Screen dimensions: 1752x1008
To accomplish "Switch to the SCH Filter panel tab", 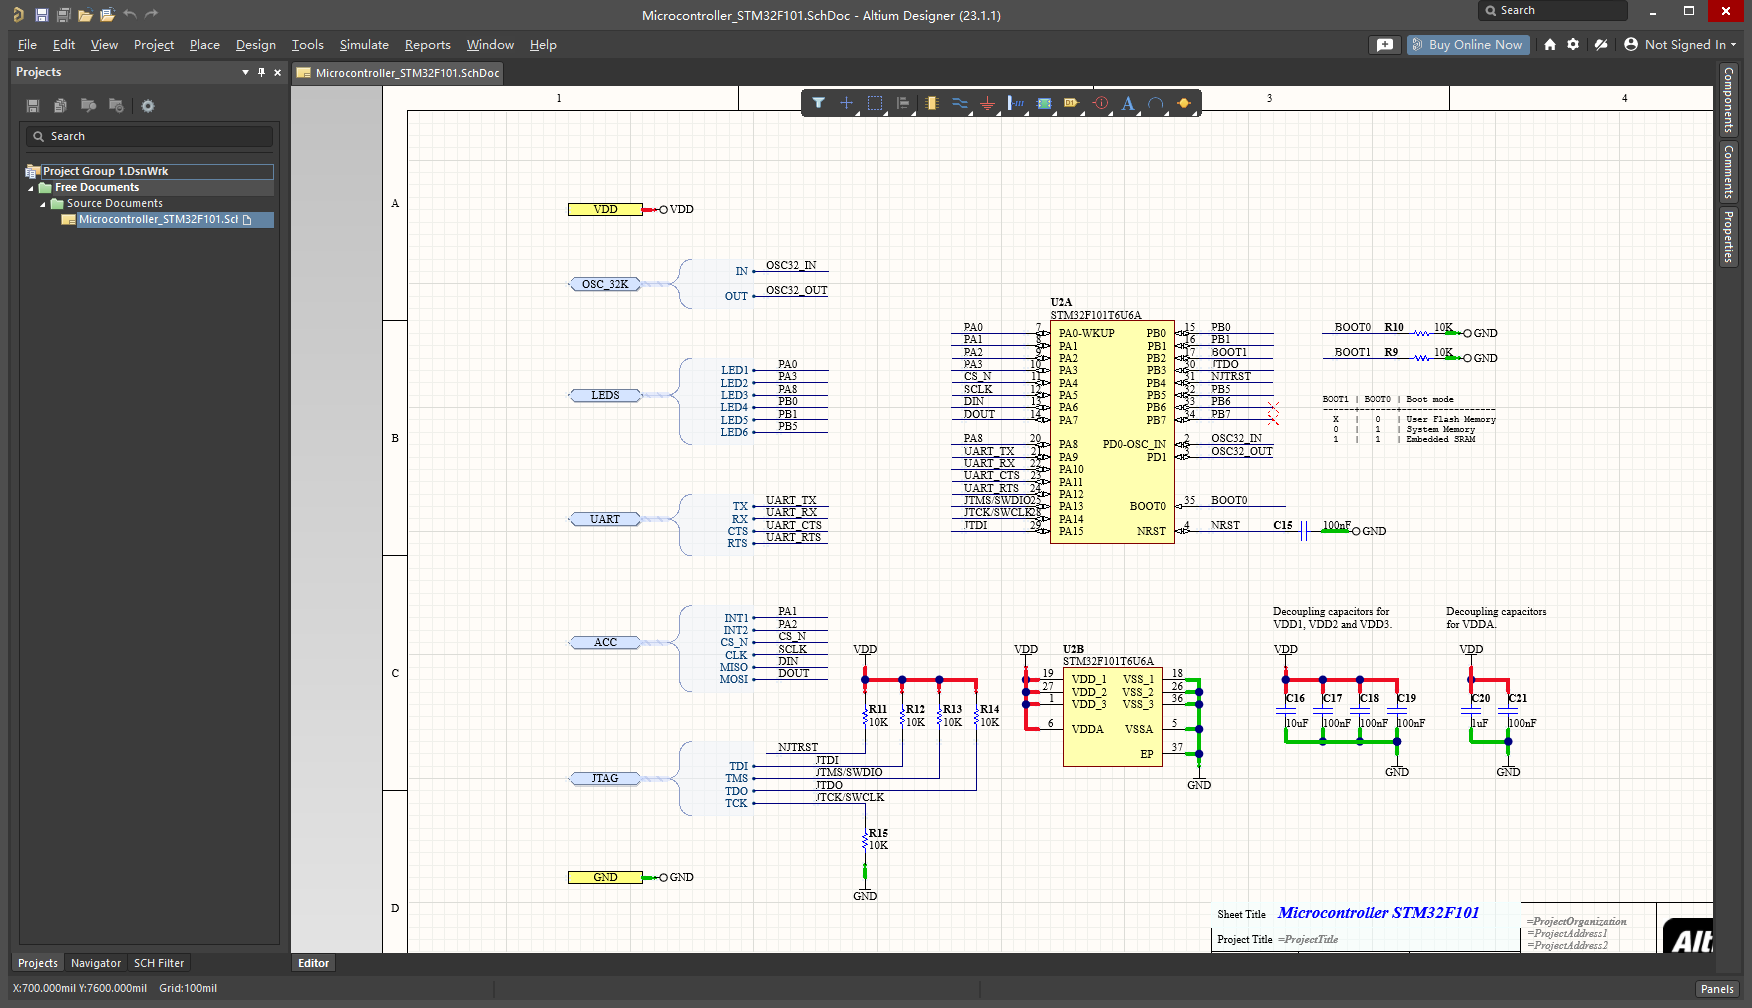I will point(159,963).
